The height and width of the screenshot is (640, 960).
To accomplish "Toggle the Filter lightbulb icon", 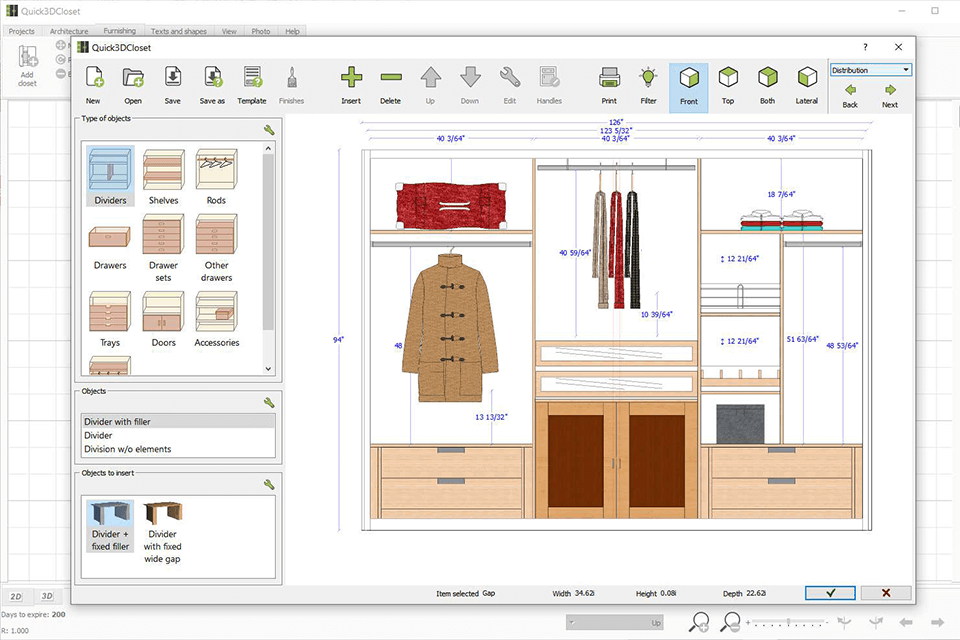I will [649, 79].
